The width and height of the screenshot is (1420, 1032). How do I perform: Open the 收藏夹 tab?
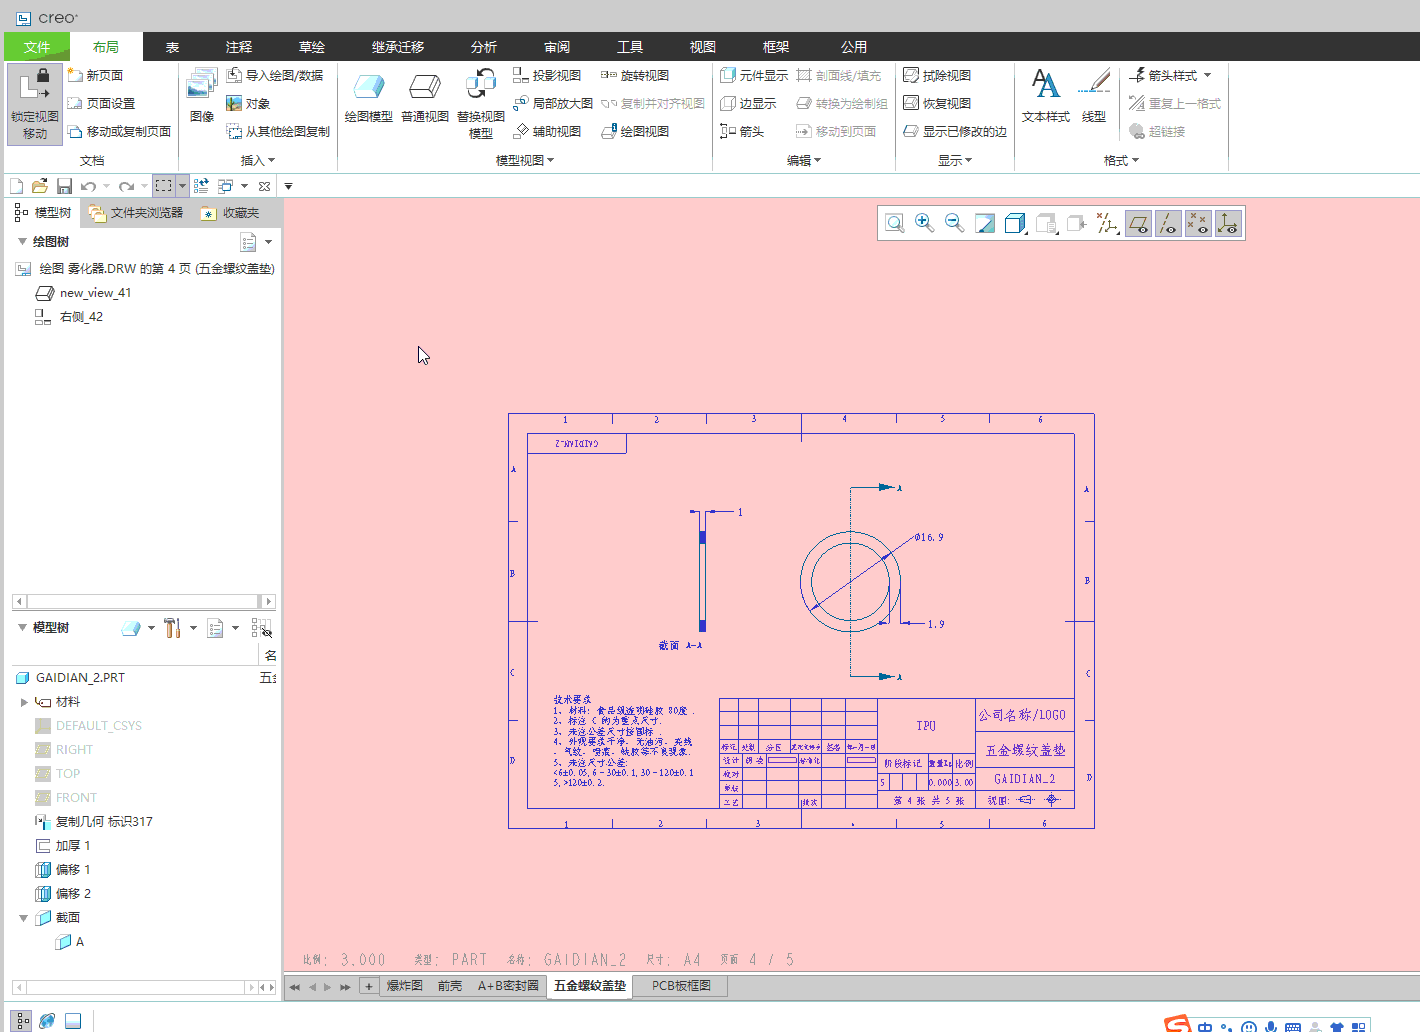click(230, 212)
